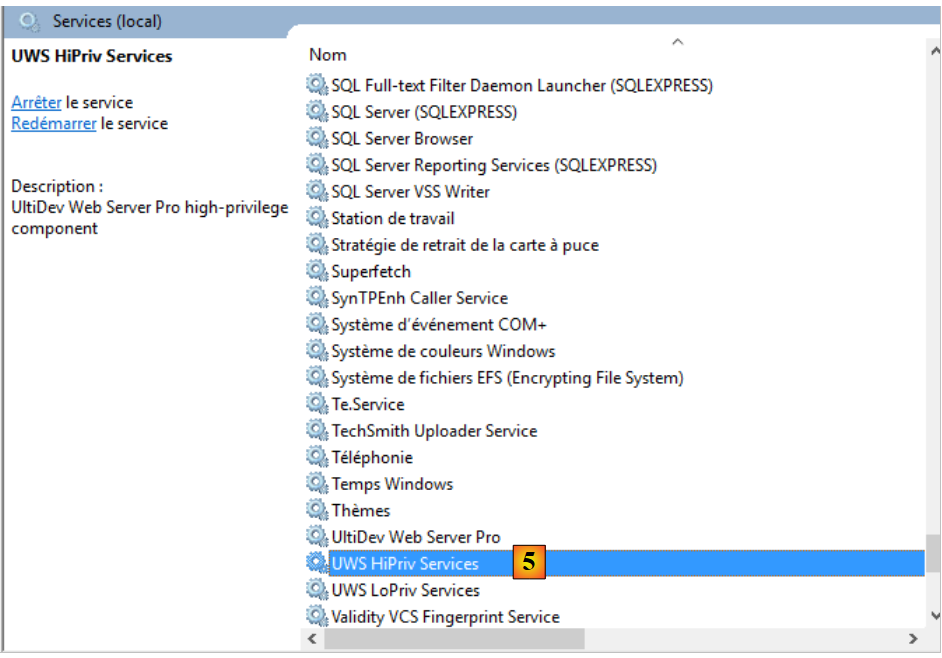Click the gear icon next to Superfetch
The height and width of the screenshot is (658, 942).
click(317, 271)
